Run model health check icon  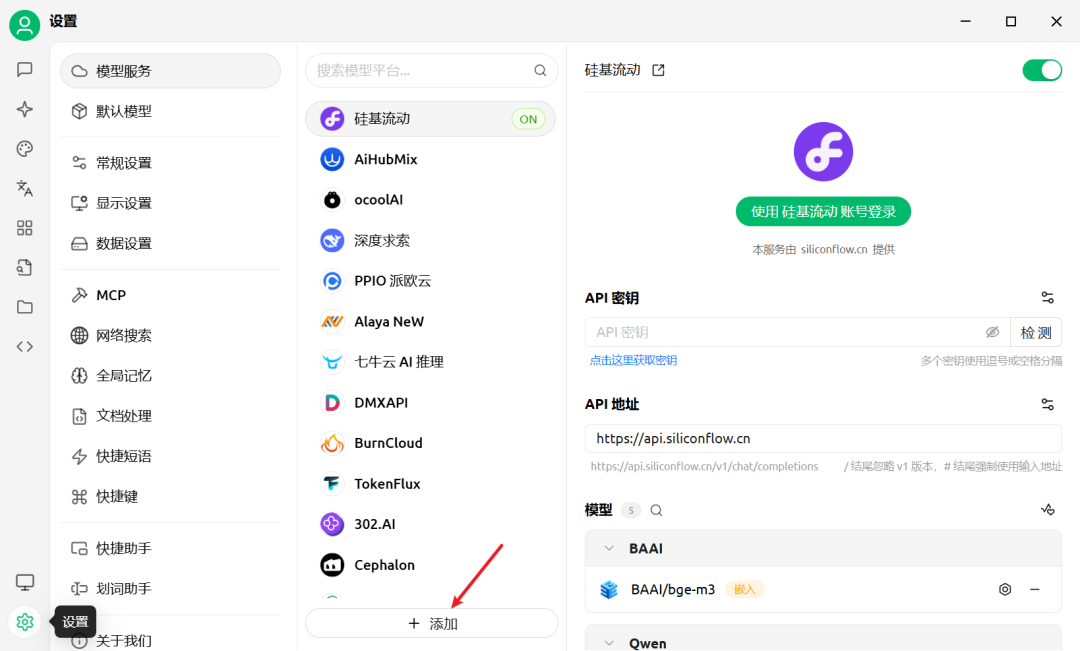[1048, 510]
